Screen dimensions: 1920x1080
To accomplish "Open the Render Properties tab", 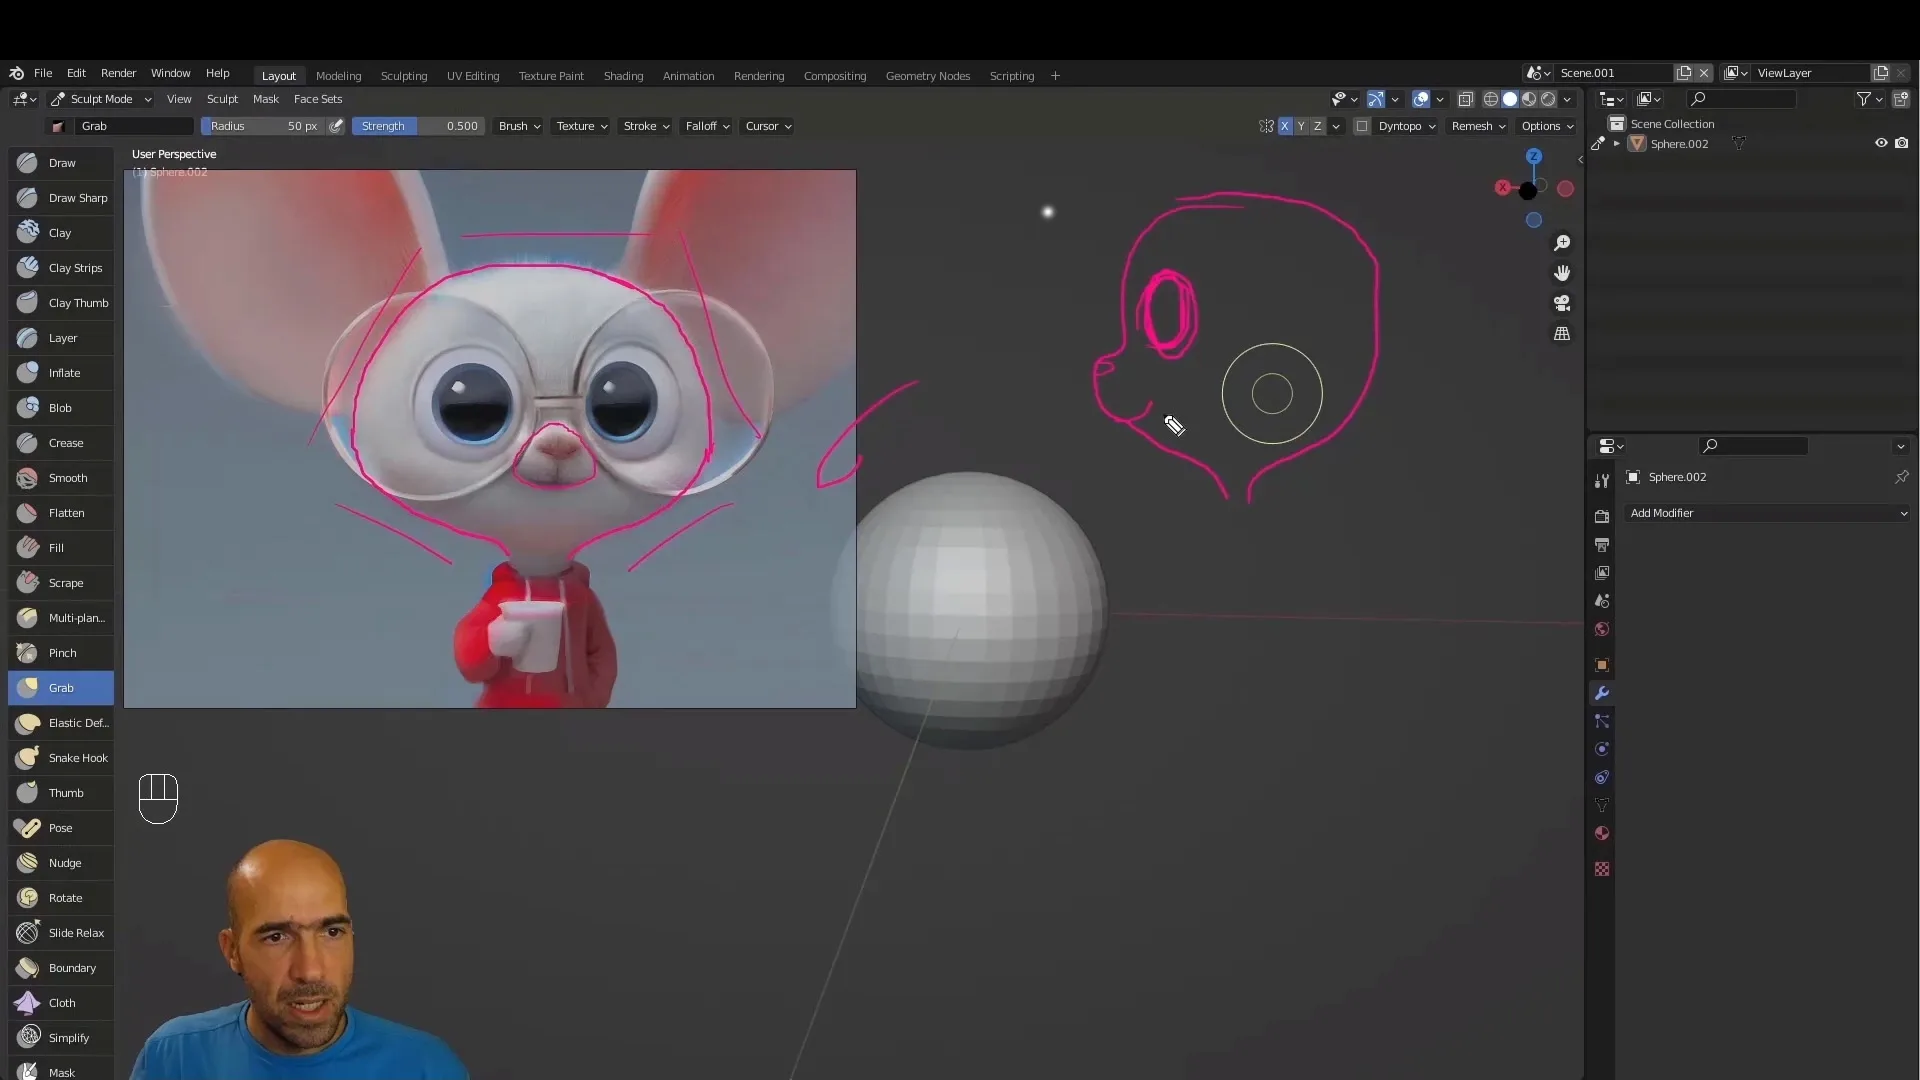I will tap(1601, 516).
